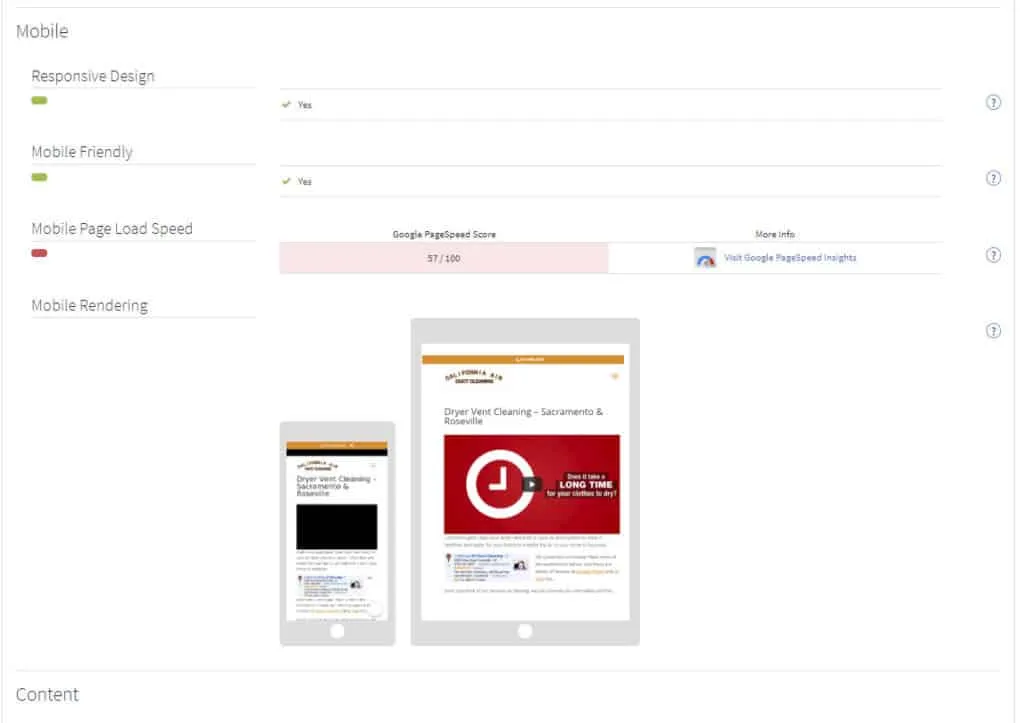
Task: Click green status bar under Mobile Friendly
Action: point(39,177)
